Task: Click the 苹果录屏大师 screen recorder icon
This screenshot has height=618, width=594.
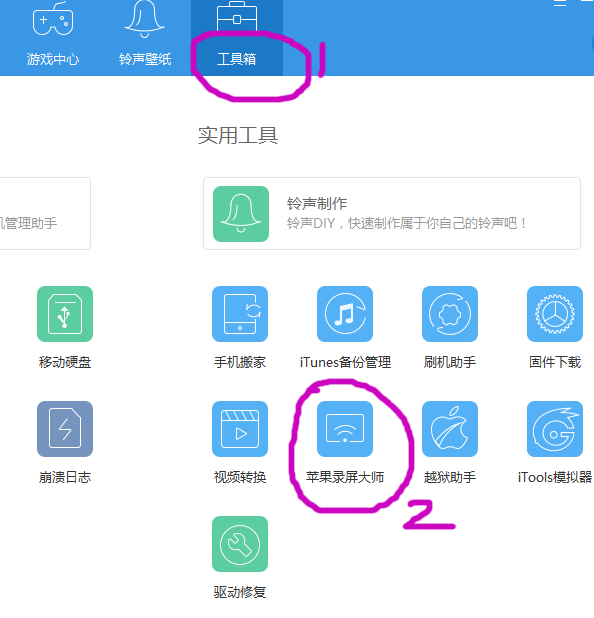Action: (x=345, y=429)
